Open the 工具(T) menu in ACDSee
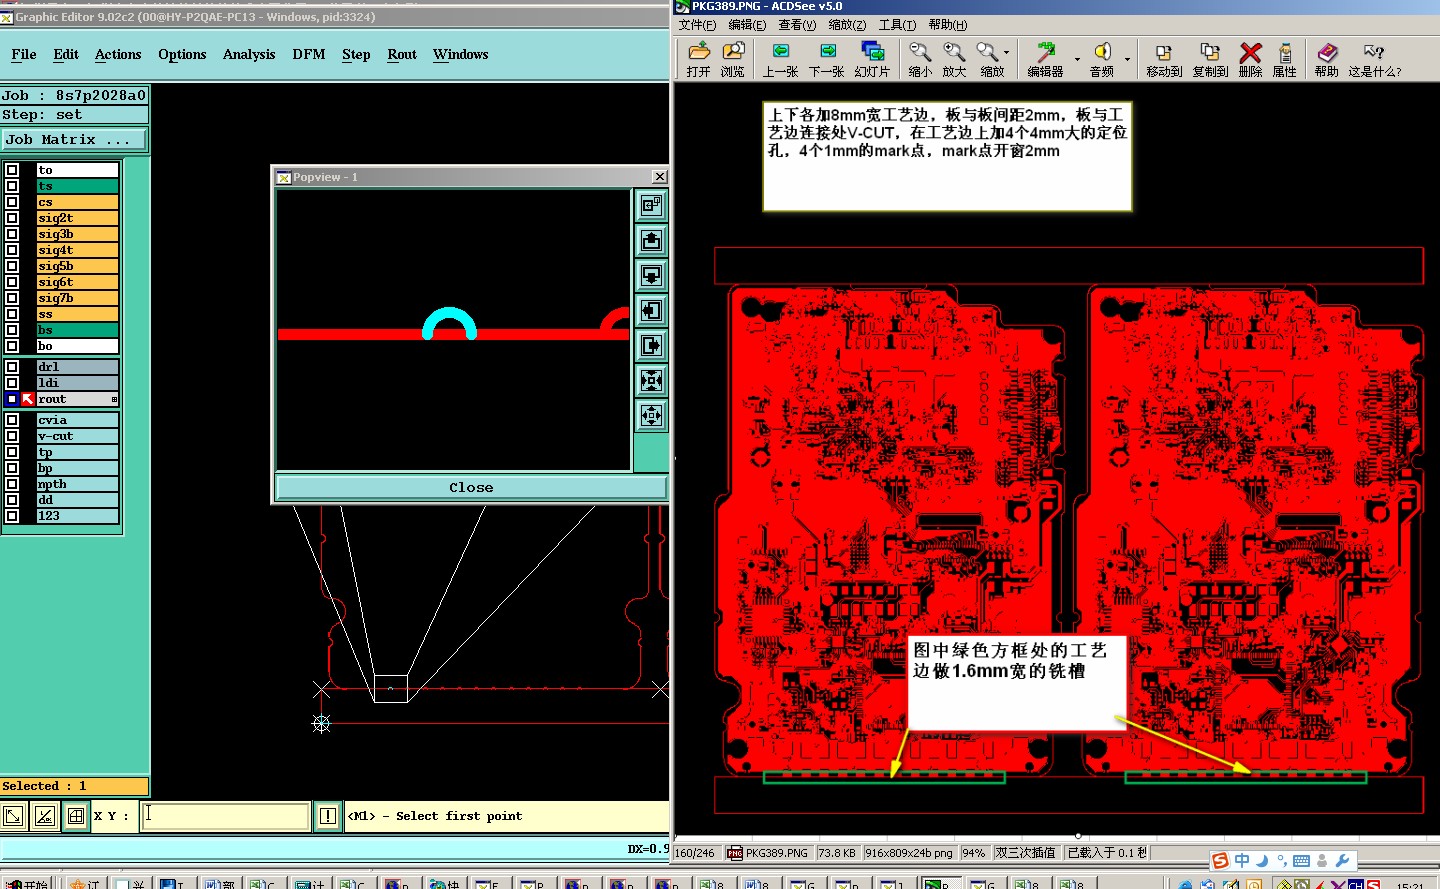 [x=897, y=25]
